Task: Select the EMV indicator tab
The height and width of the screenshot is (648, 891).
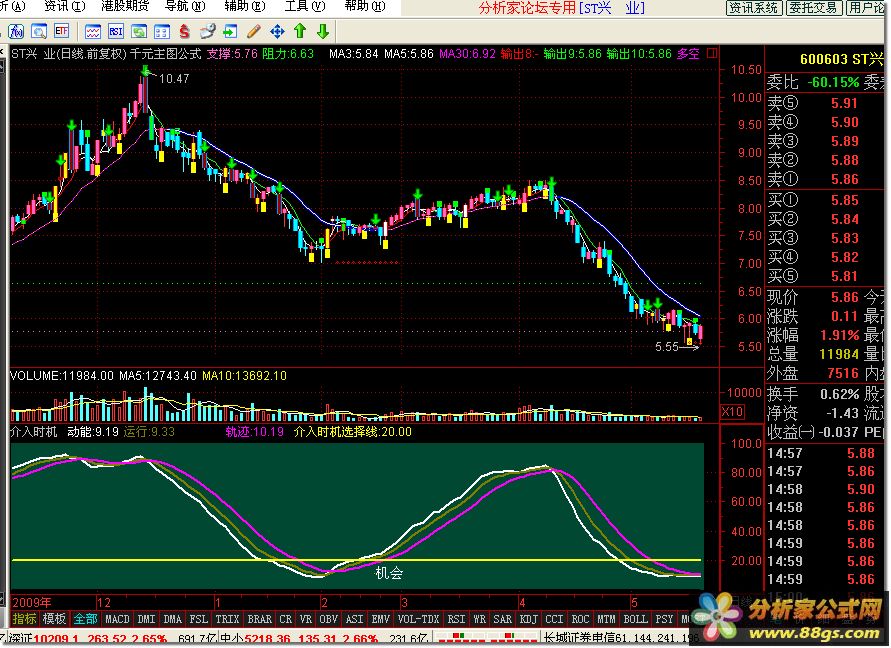Action: (381, 619)
